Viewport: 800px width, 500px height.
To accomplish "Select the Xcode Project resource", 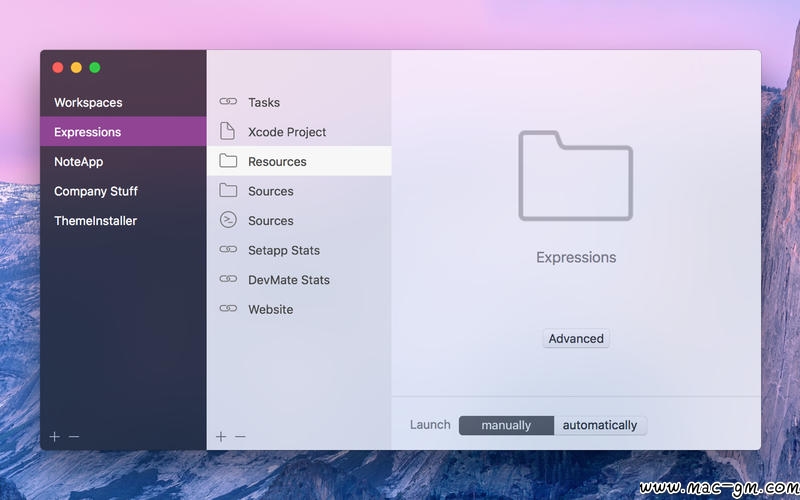I will click(x=299, y=132).
